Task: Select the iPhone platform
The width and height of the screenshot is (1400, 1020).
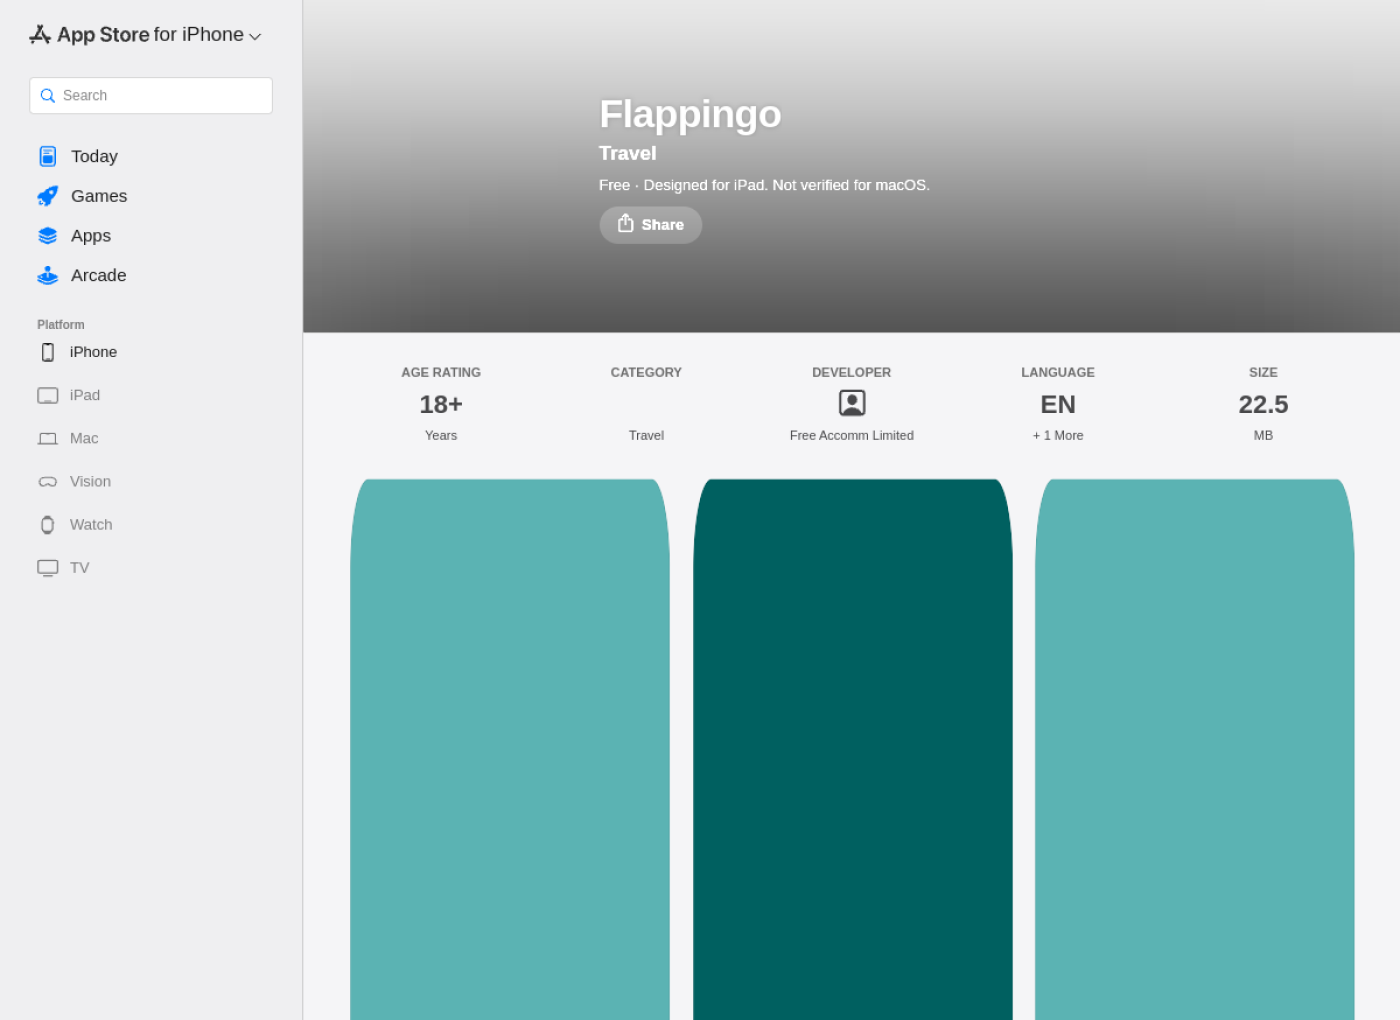Action: (x=93, y=352)
